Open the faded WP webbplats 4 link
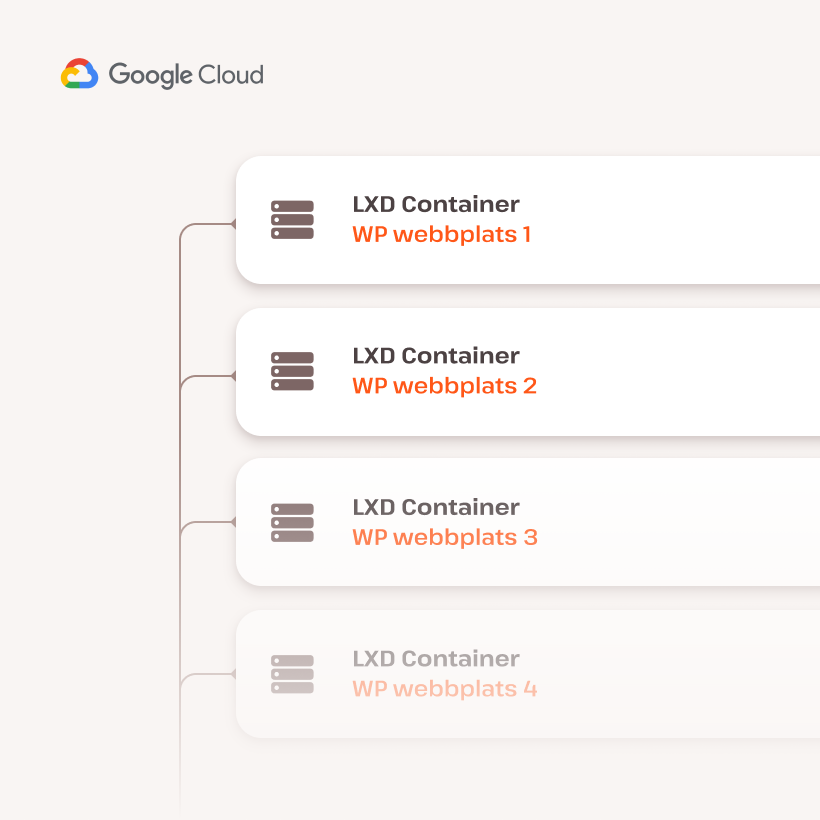820x820 pixels. pyautogui.click(x=445, y=689)
